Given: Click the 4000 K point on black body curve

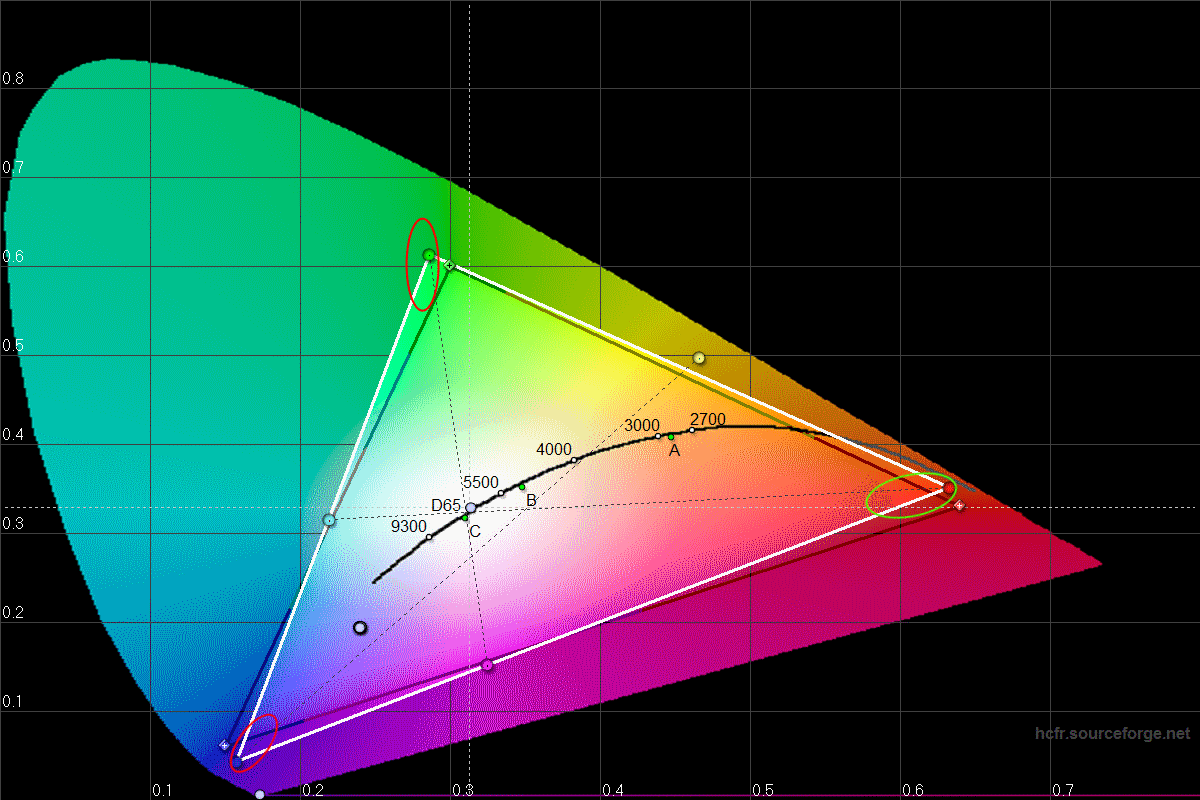Looking at the screenshot, I should point(574,460).
